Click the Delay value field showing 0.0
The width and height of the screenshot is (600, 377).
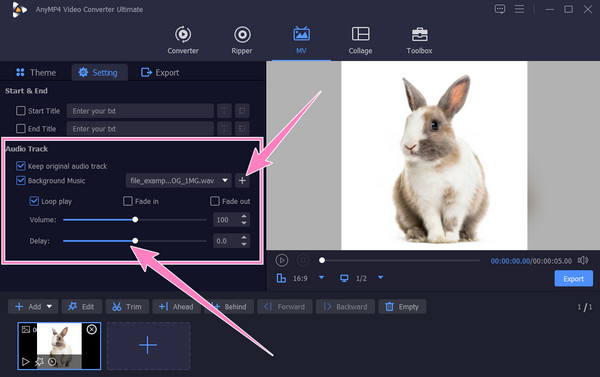pos(226,241)
